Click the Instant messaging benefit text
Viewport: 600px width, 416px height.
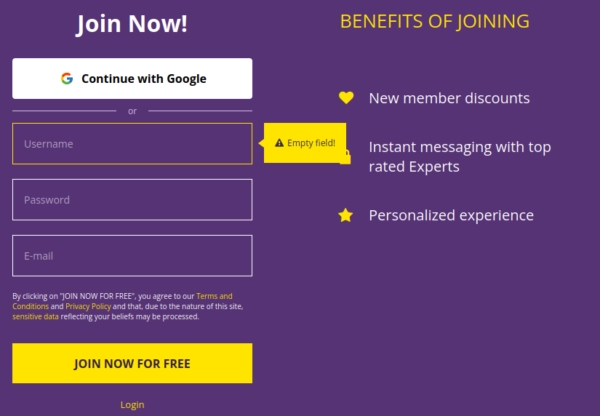pos(459,157)
